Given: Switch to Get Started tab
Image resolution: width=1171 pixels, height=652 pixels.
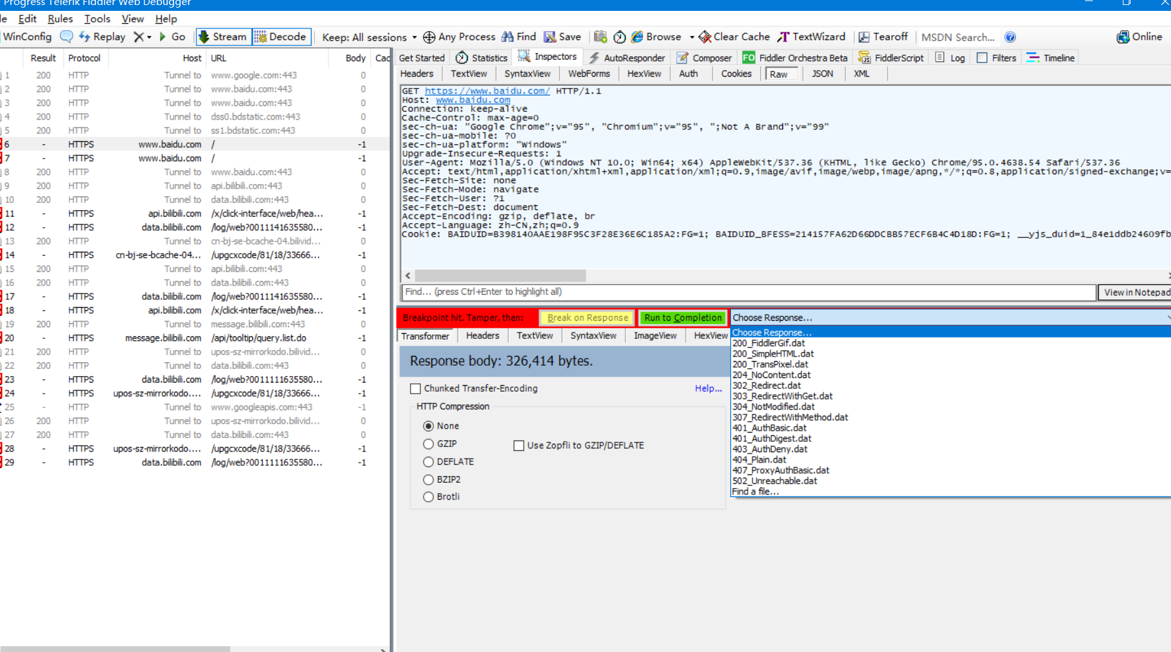Looking at the screenshot, I should coord(421,58).
